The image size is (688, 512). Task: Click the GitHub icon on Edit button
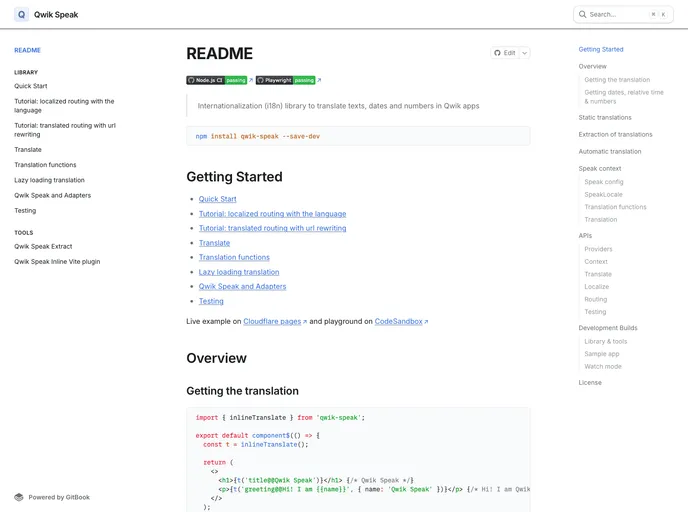pos(497,53)
